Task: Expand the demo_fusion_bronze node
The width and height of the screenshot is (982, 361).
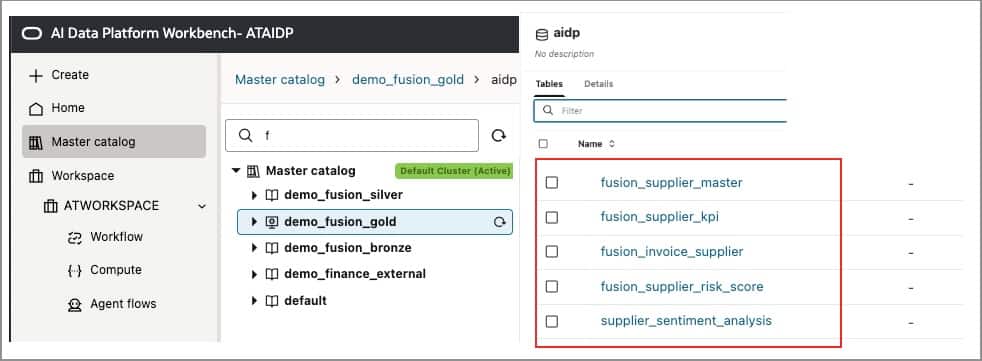Action: pos(254,248)
